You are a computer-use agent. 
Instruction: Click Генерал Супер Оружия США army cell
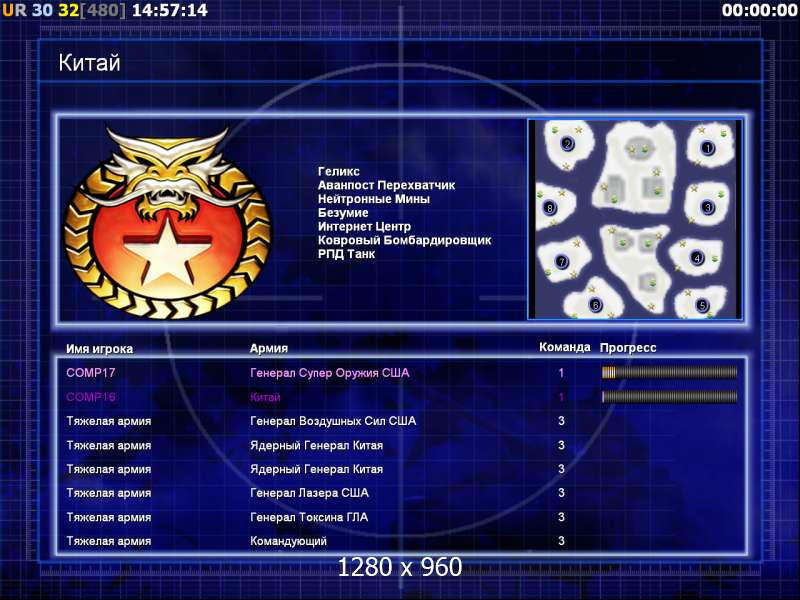pos(330,373)
